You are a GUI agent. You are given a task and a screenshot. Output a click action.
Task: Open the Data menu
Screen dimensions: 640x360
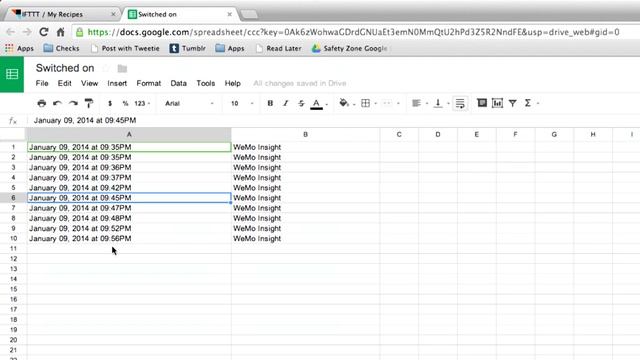click(x=178, y=83)
